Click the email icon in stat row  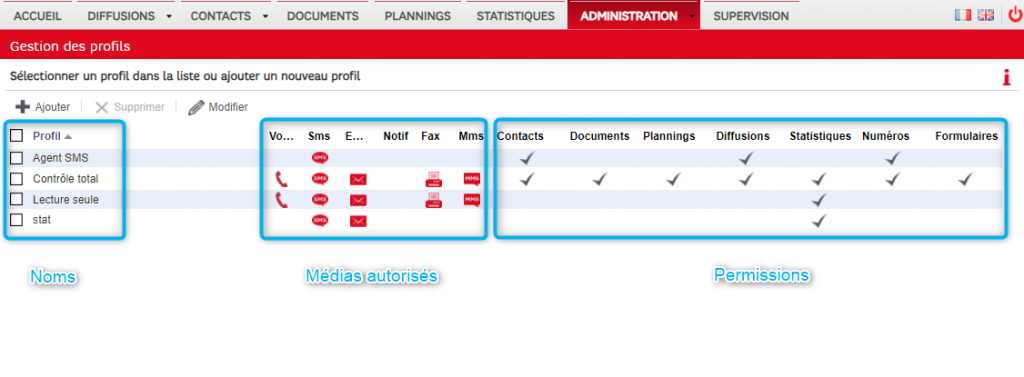[358, 221]
